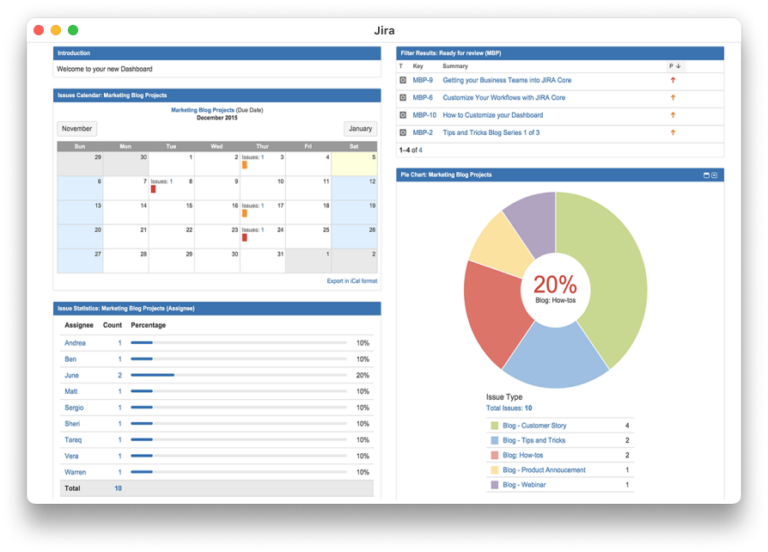Click the orange issue marker on December 3
Viewport: 768px width, 552px height.
(244, 165)
